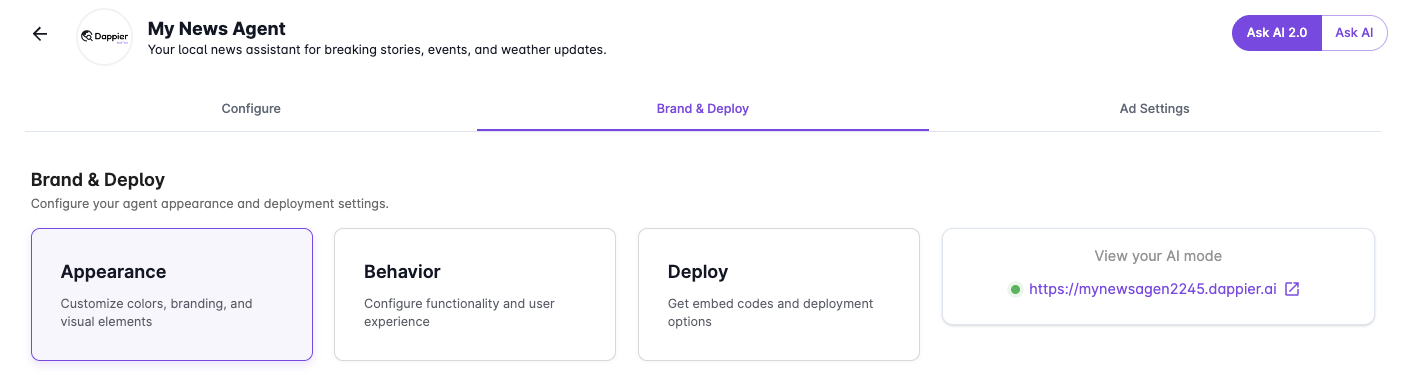This screenshot has height=375, width=1403.
Task: Select the Brand & Deploy tab
Action: [703, 108]
